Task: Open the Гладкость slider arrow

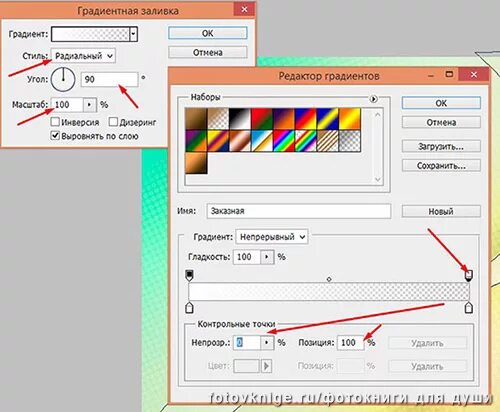Action: point(267,257)
